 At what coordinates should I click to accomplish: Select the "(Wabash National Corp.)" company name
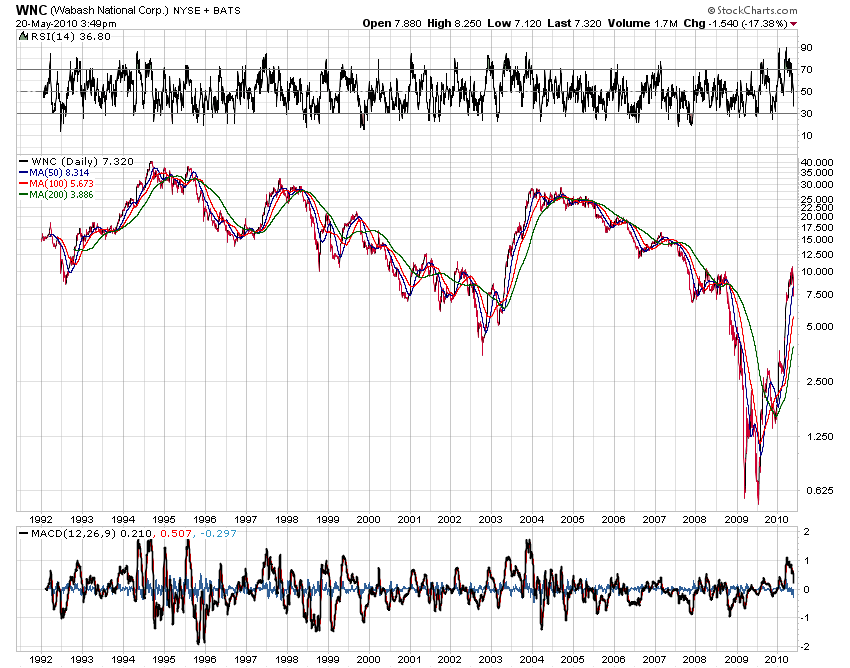pos(110,10)
